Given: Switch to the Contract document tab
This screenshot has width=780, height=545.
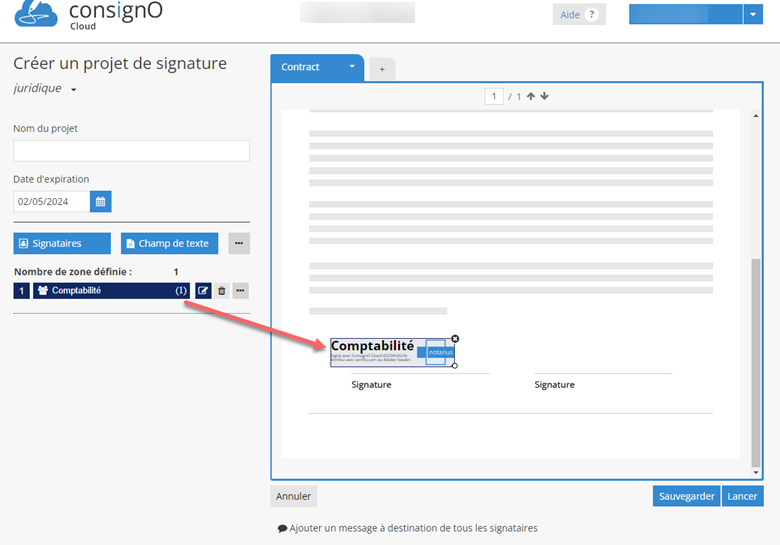Looking at the screenshot, I should [301, 67].
